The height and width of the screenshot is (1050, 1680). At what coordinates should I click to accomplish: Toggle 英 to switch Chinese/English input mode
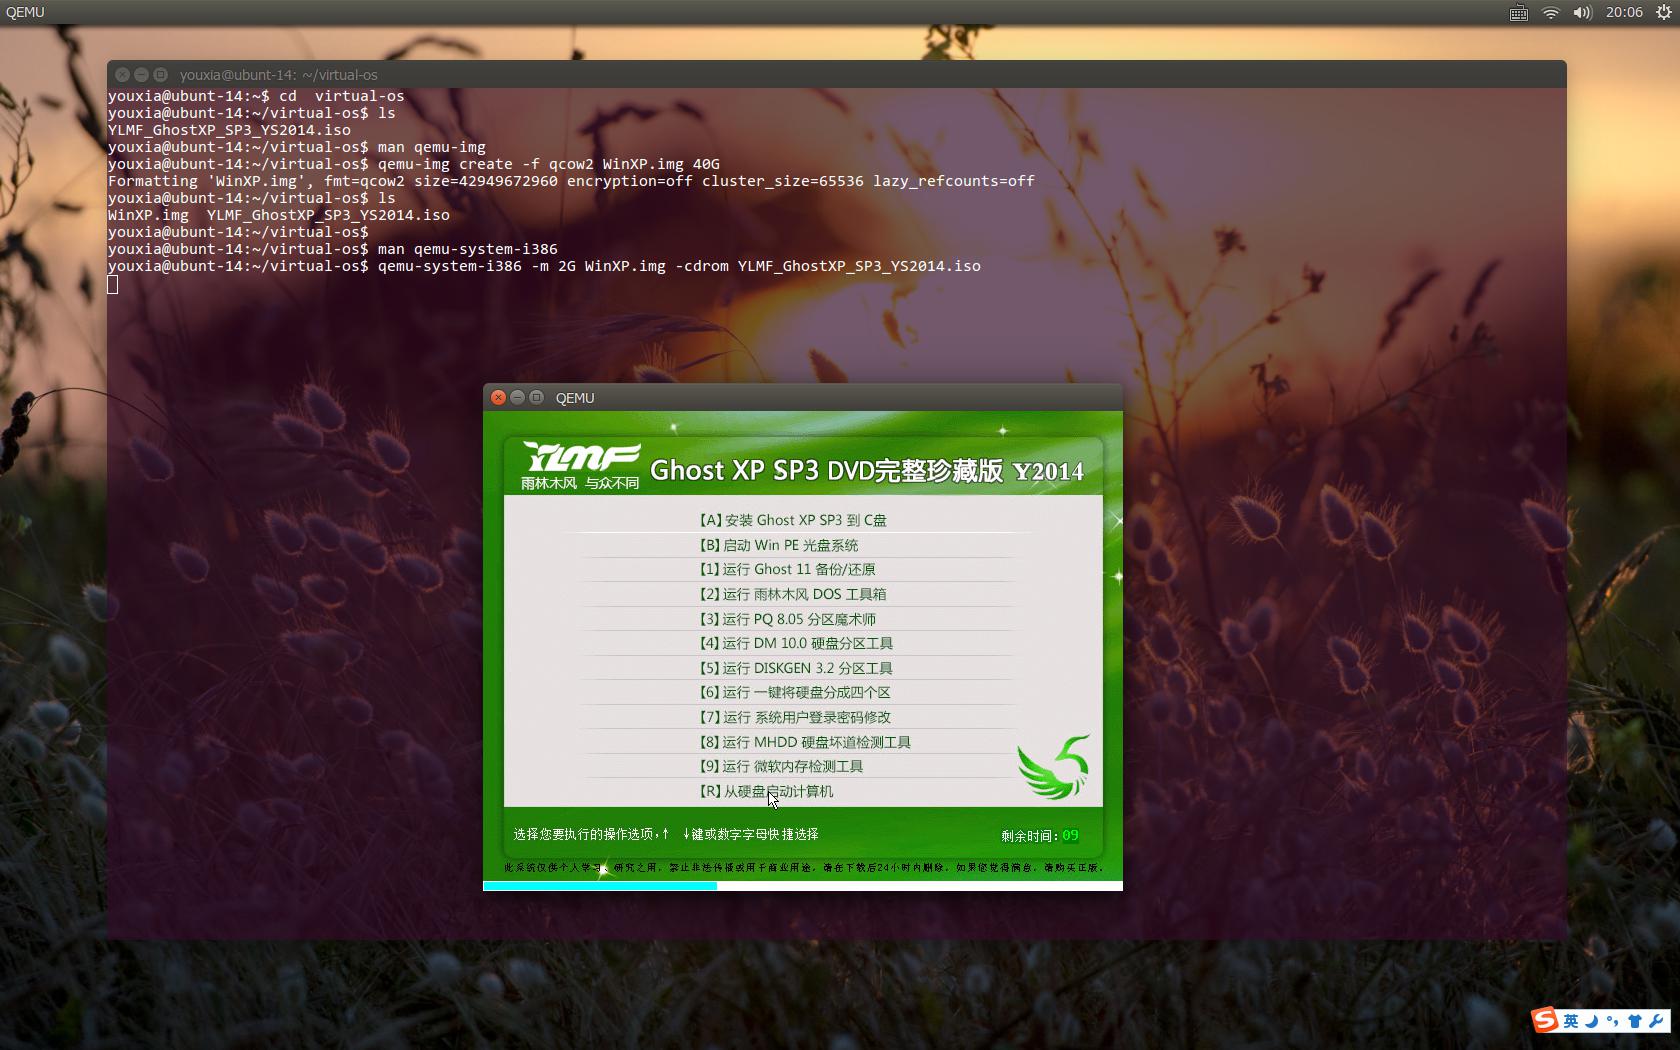tap(1571, 1021)
